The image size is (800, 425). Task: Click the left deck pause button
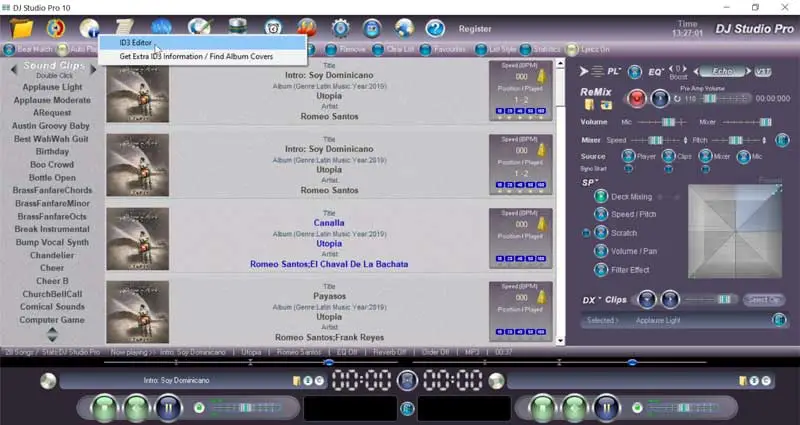[169, 408]
